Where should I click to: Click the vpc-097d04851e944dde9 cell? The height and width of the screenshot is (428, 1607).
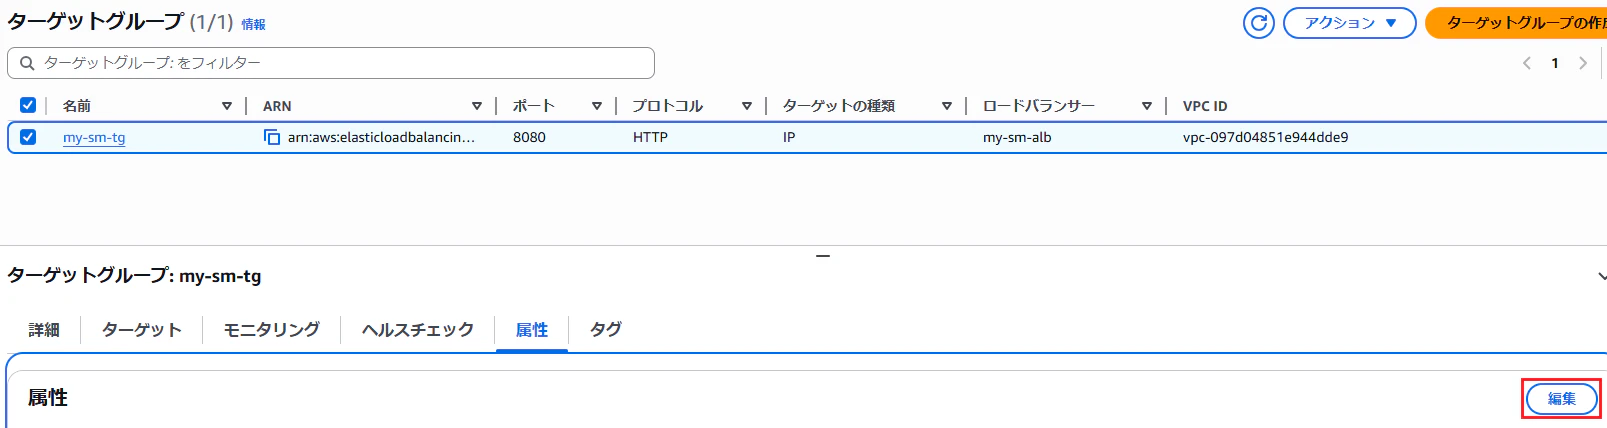[1265, 137]
